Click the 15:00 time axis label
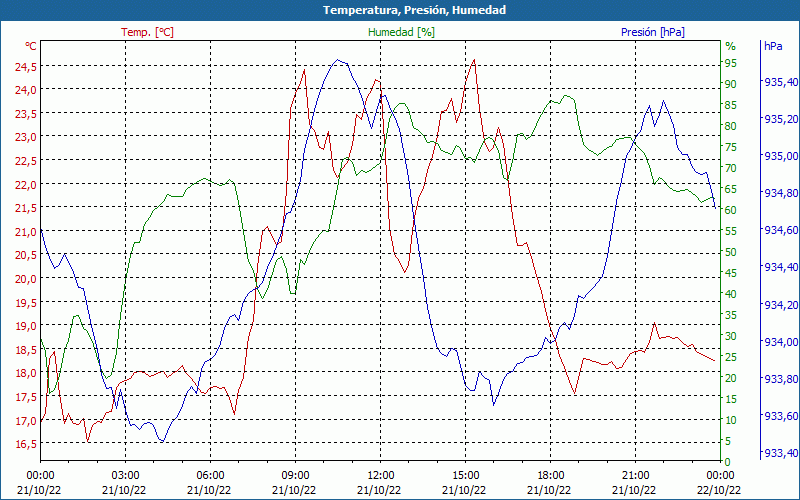This screenshot has height=500, width=800. (x=466, y=476)
